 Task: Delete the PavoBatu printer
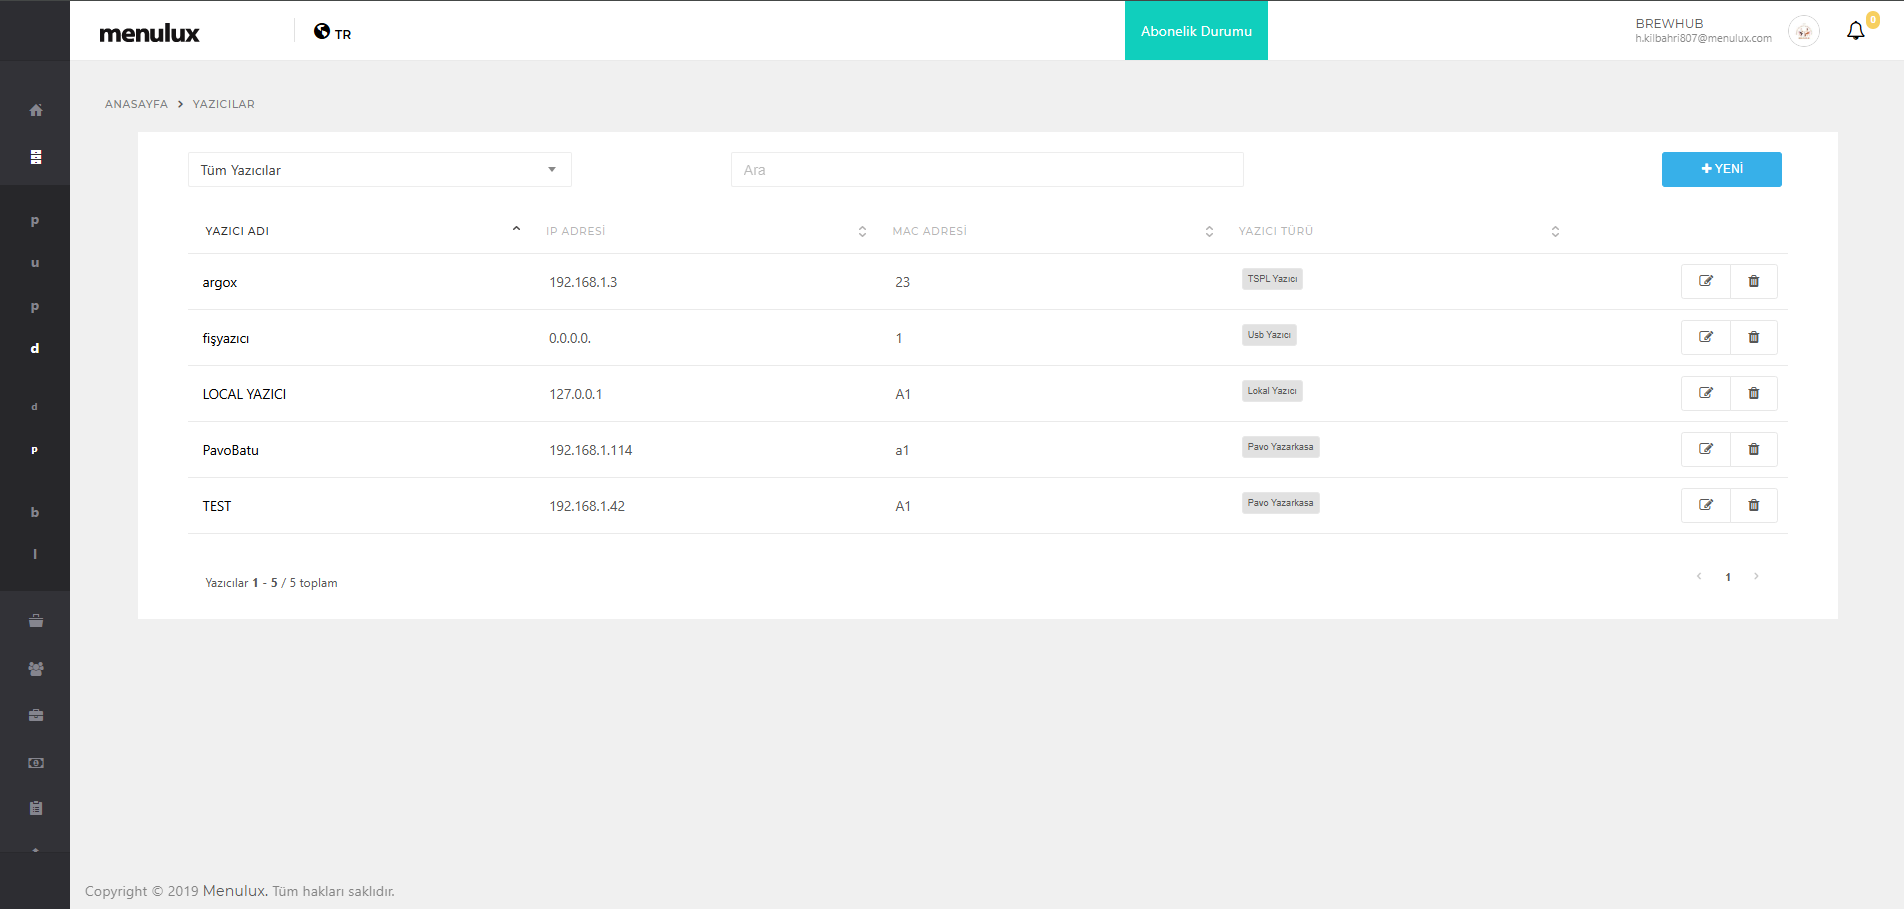coord(1753,450)
